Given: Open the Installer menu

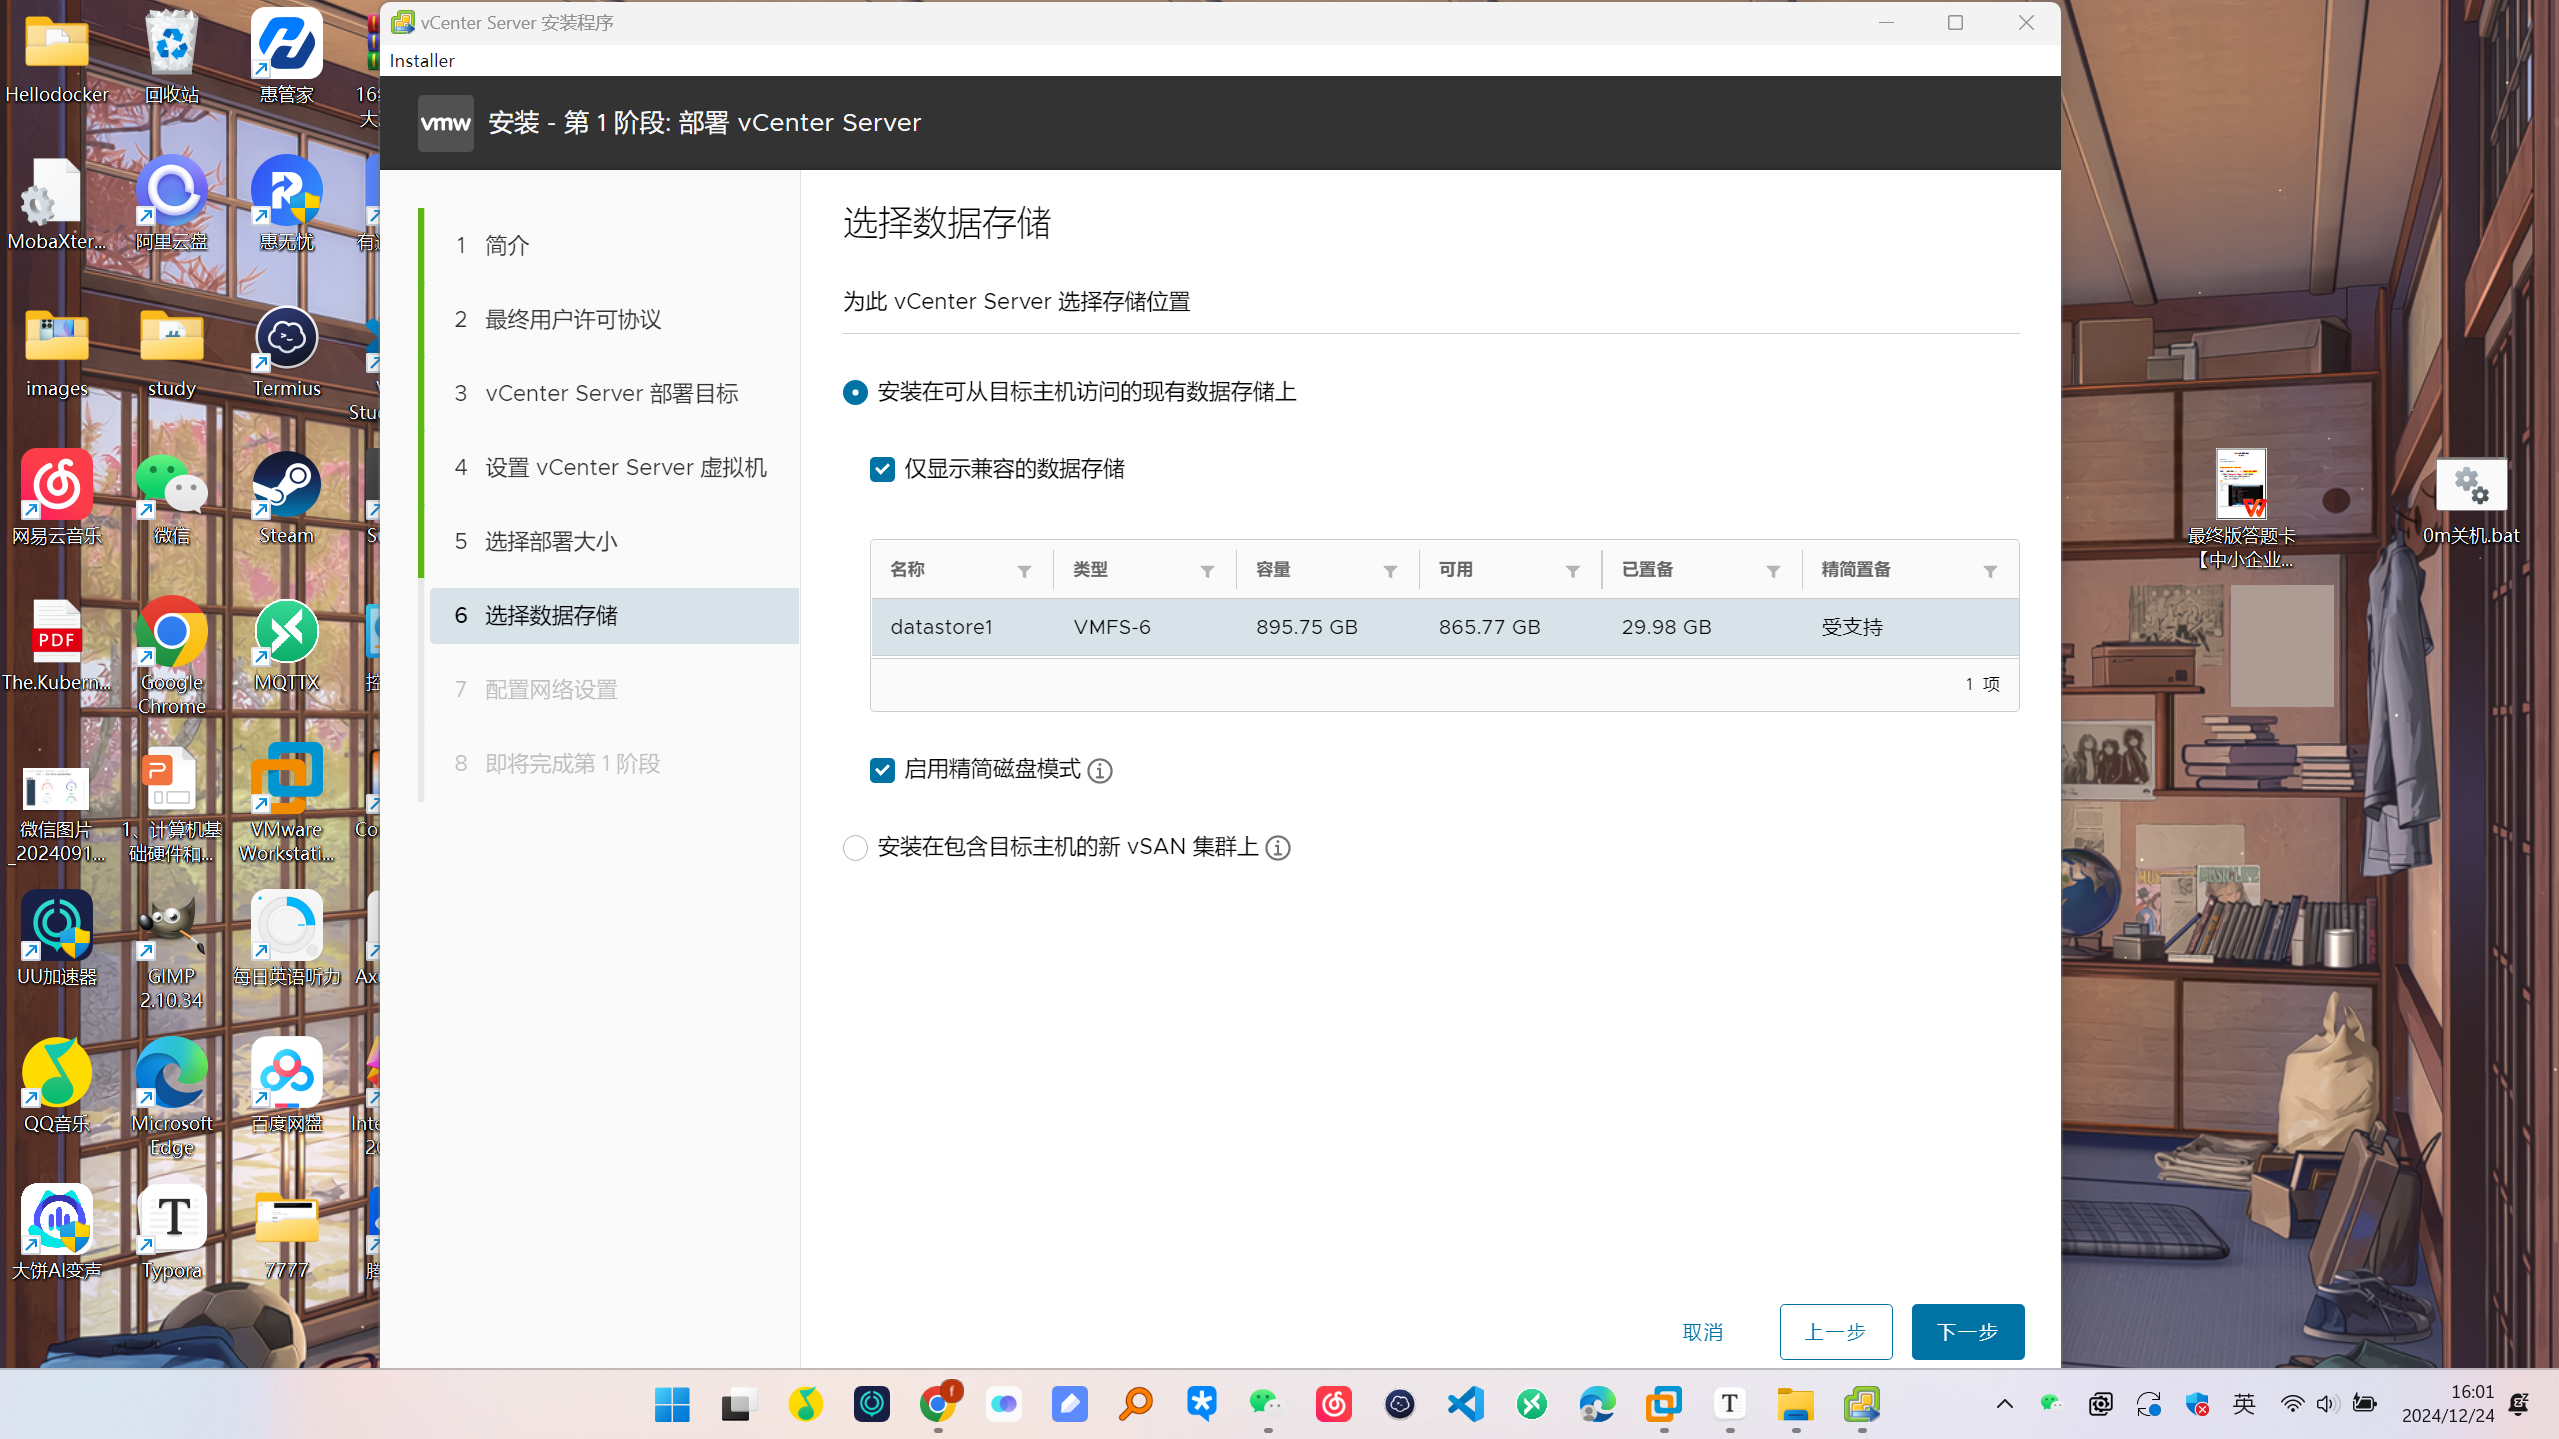Looking at the screenshot, I should 422,60.
